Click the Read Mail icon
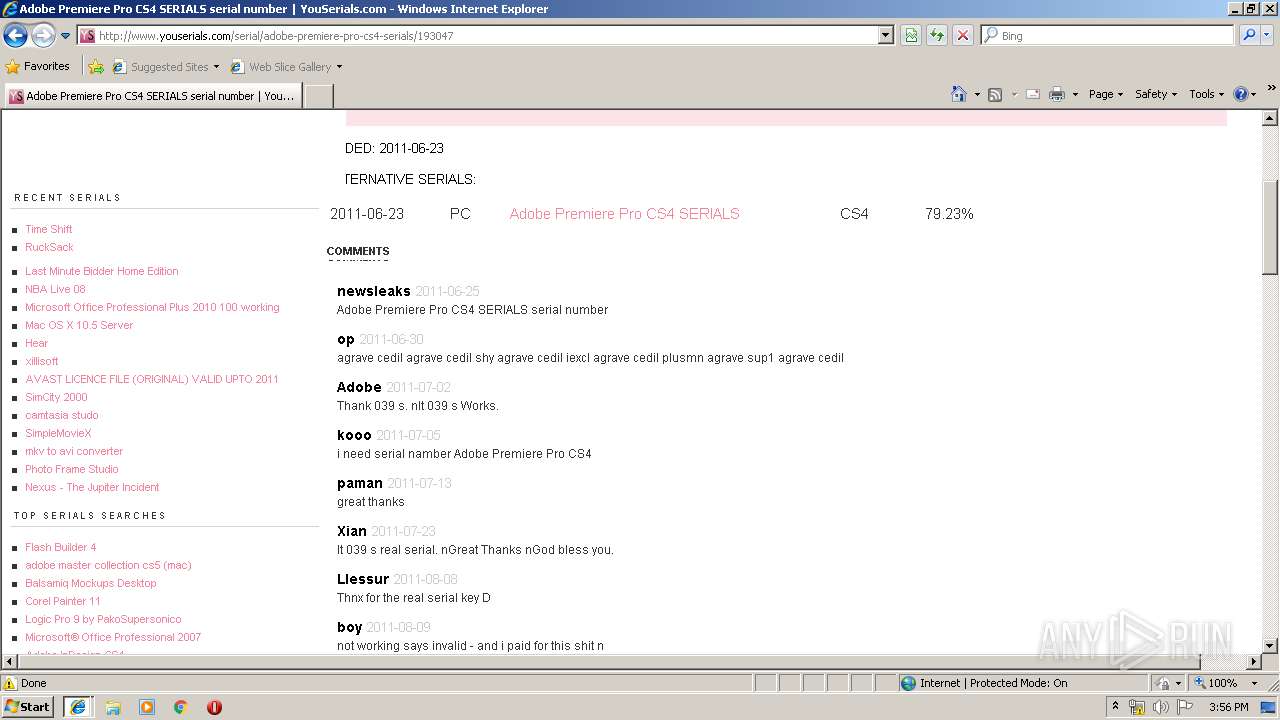The width and height of the screenshot is (1280, 720). 1033,94
